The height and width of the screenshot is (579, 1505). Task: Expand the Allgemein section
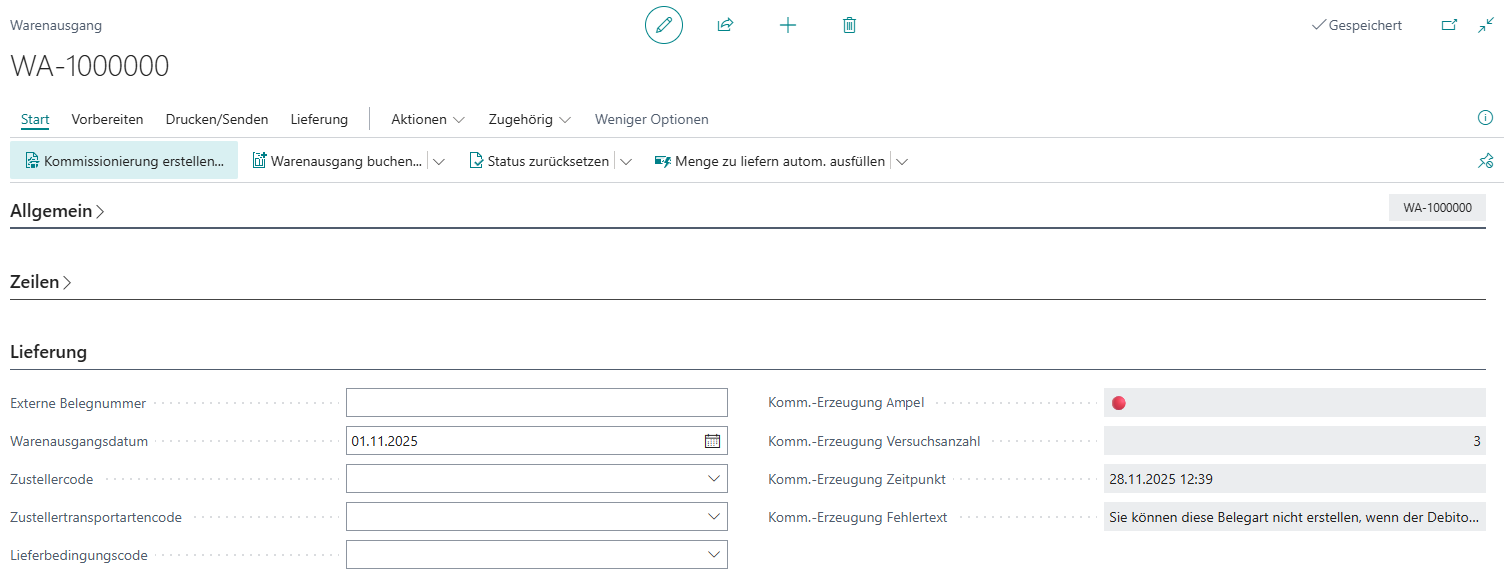coord(57,212)
